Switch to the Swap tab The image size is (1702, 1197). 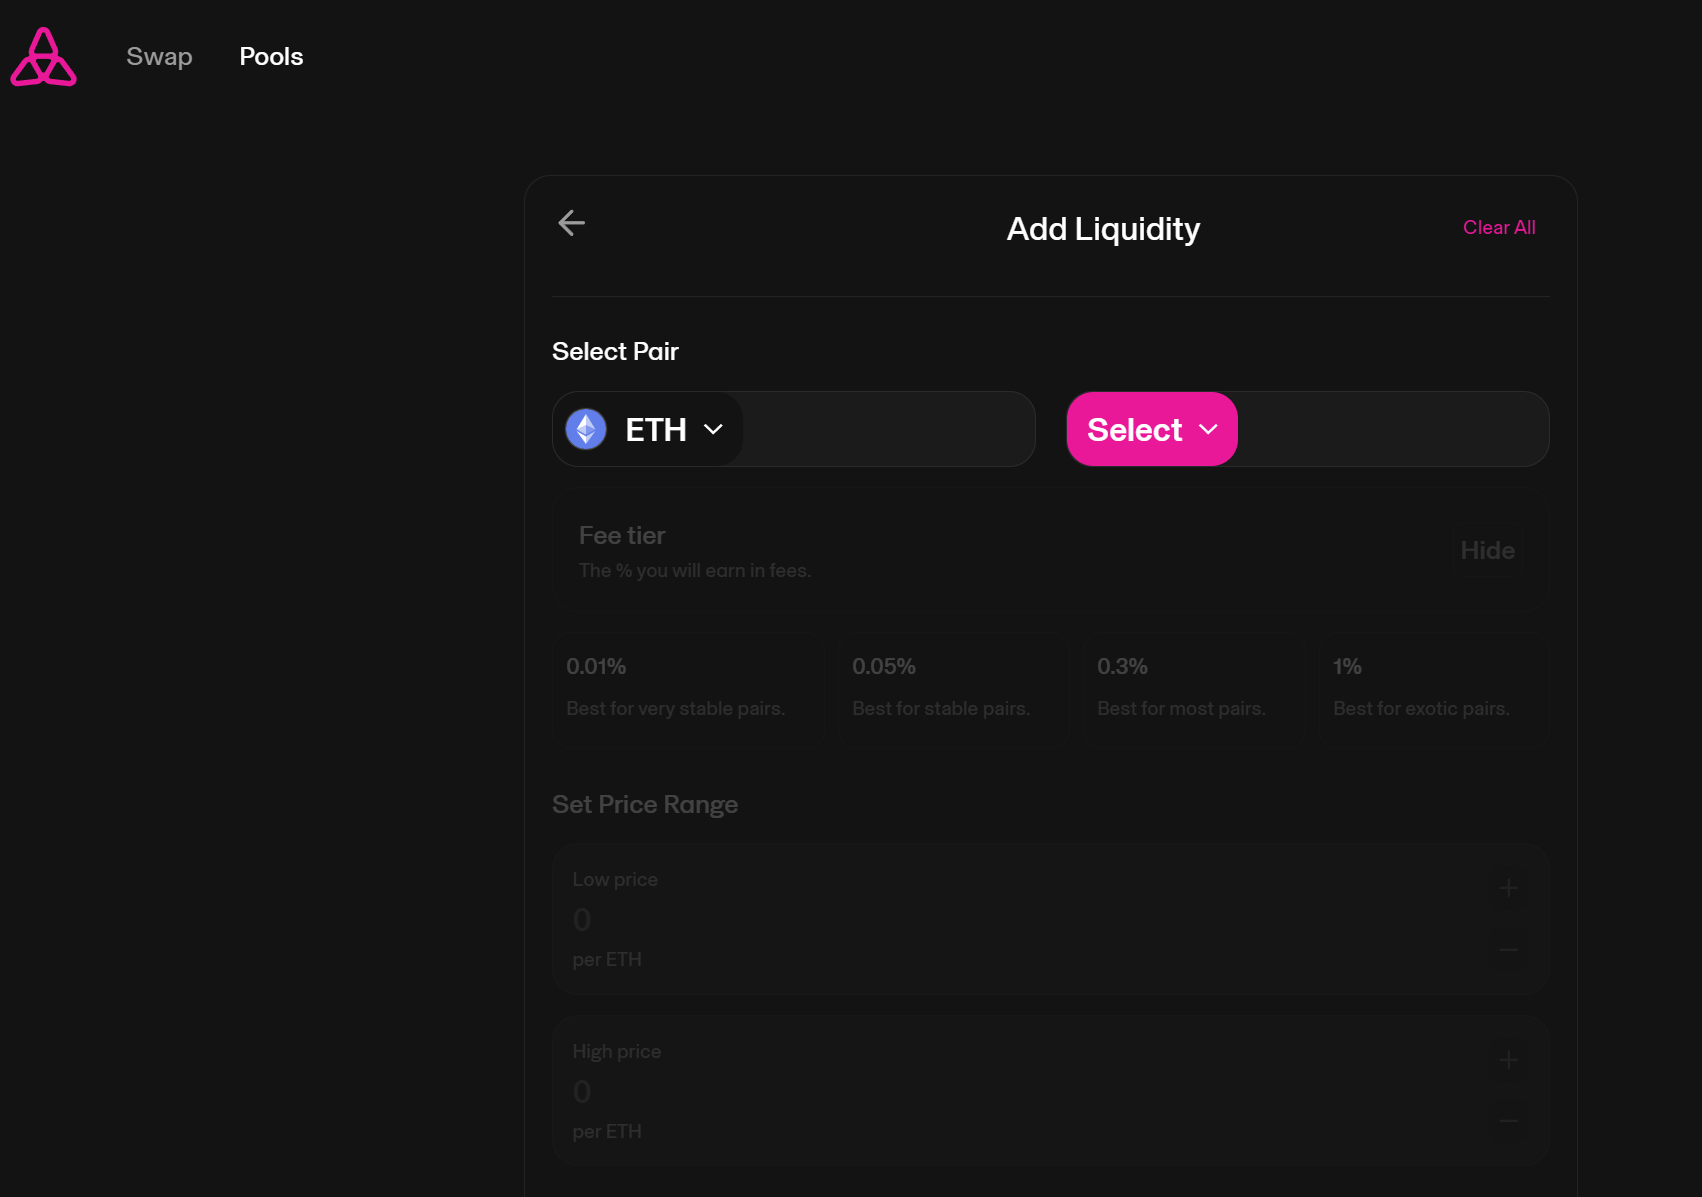coord(159,57)
